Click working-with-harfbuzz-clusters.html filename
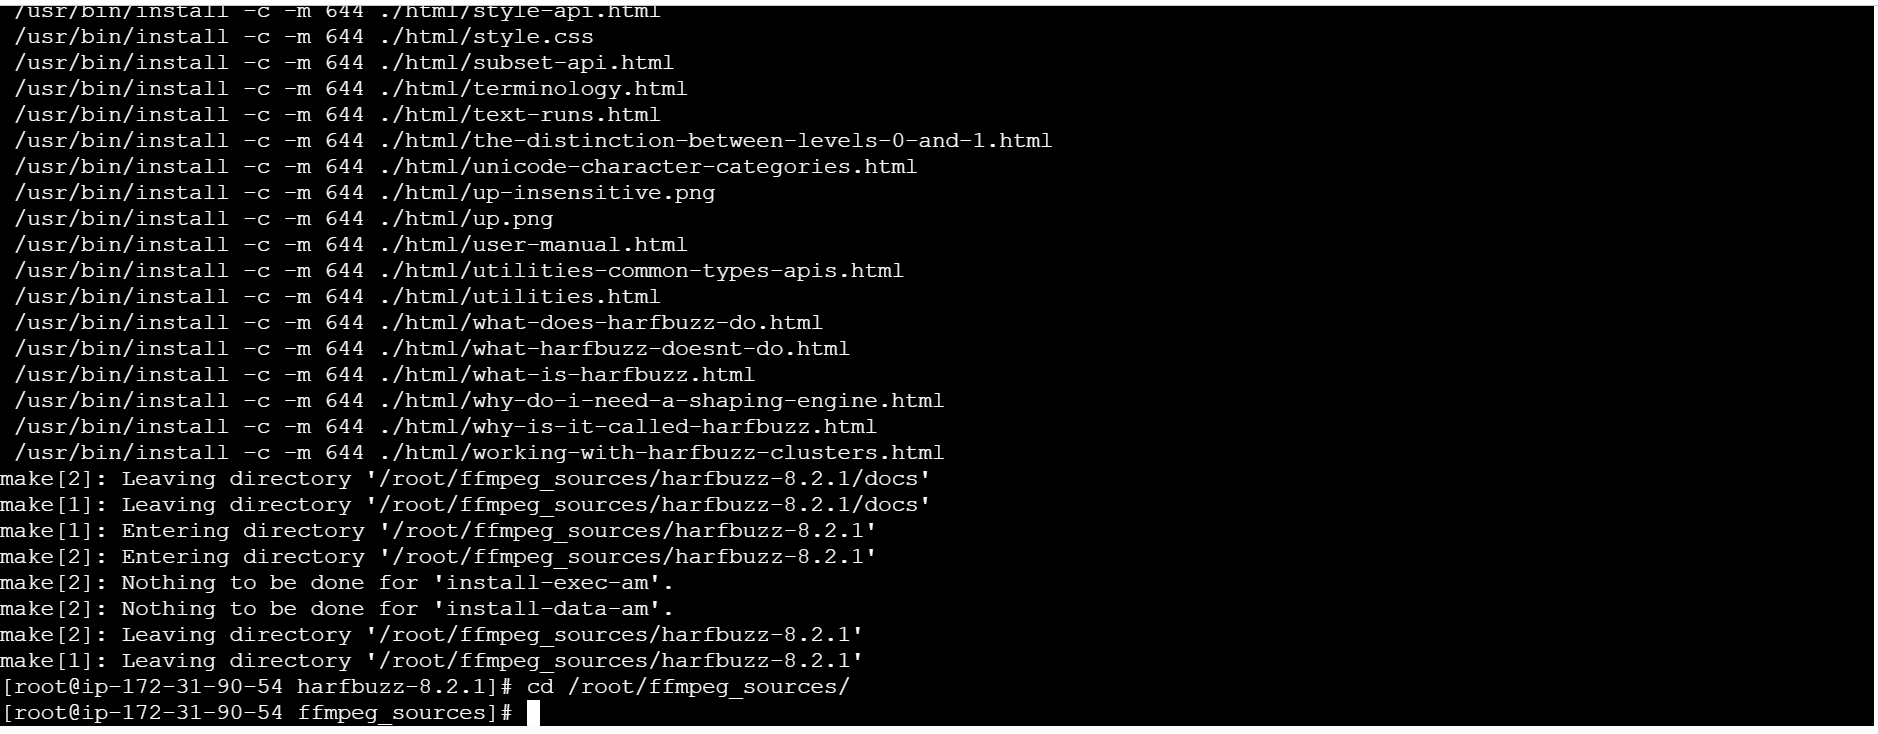This screenshot has width=1878, height=734. [x=709, y=453]
